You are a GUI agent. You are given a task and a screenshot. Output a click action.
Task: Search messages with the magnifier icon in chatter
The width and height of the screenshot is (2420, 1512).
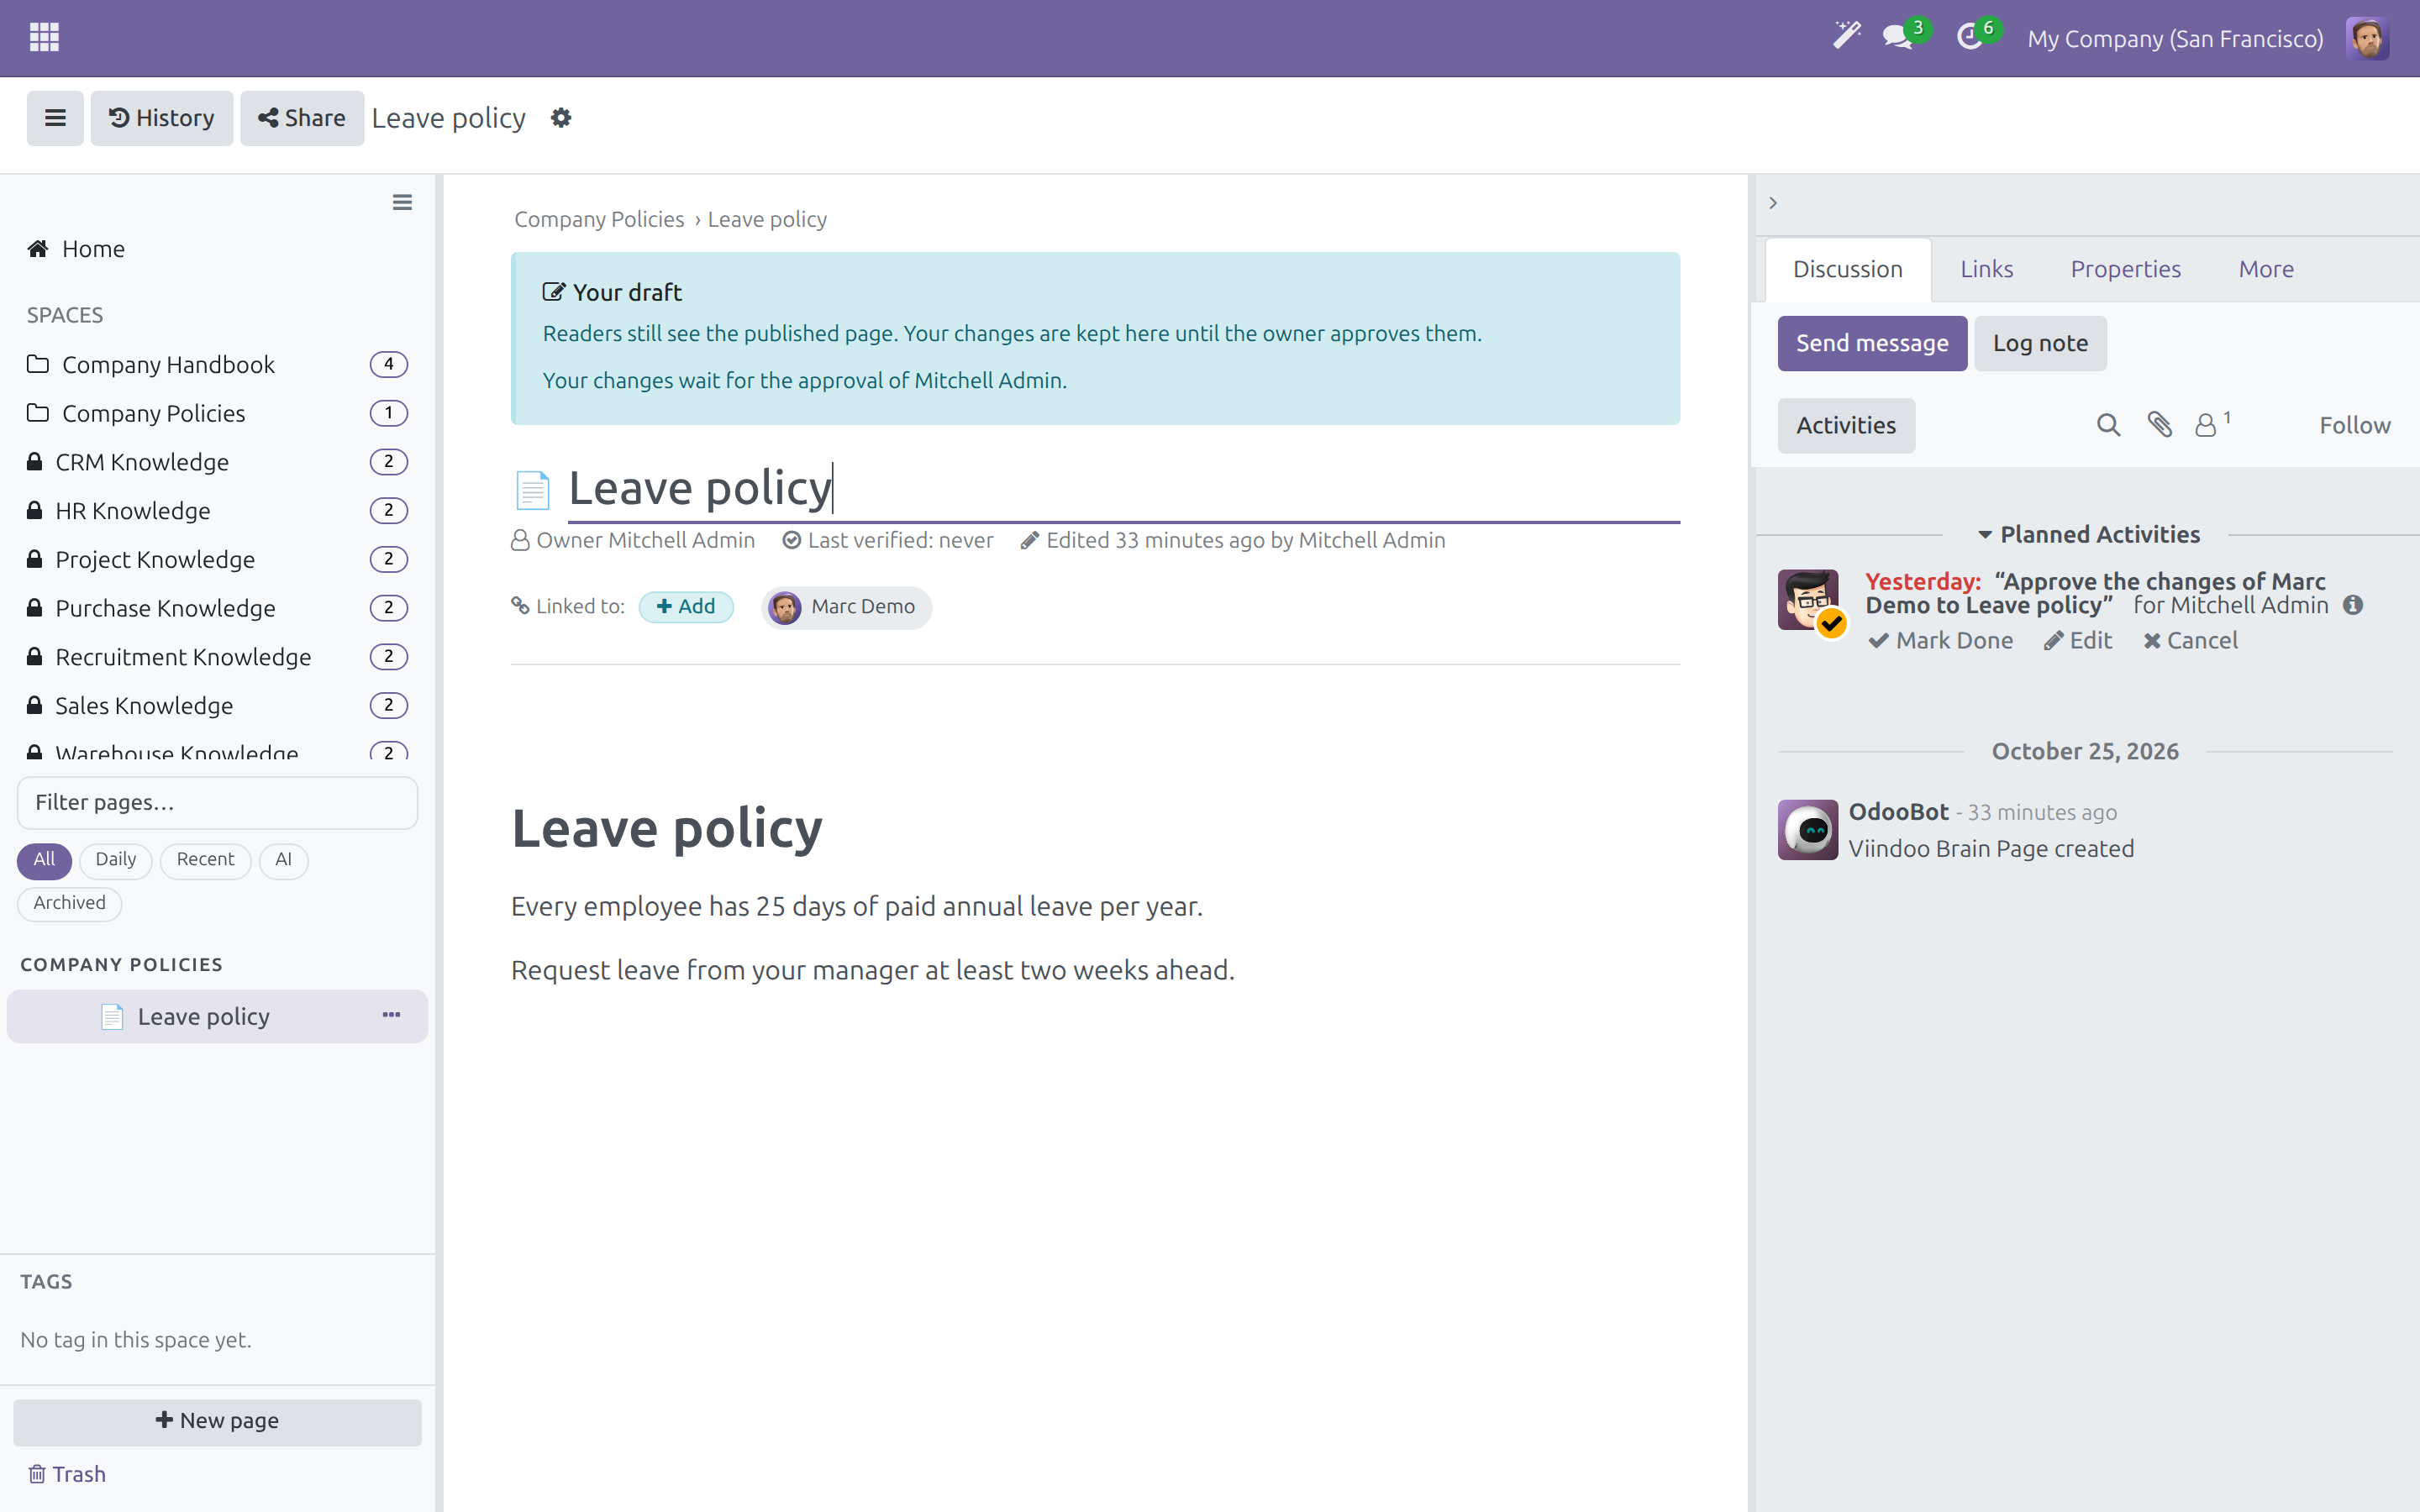(2108, 425)
